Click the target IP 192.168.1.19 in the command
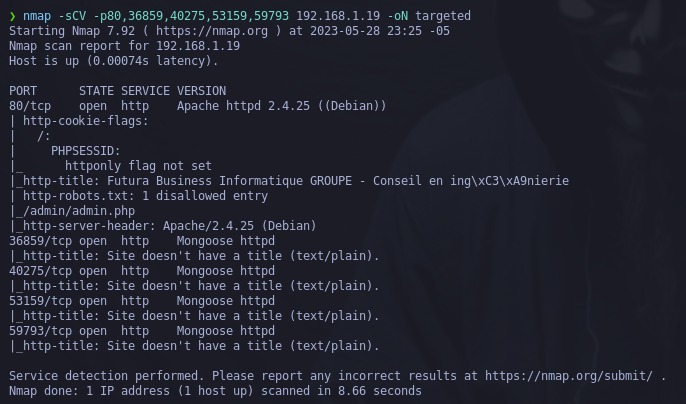This screenshot has height=404, width=686. [x=338, y=16]
